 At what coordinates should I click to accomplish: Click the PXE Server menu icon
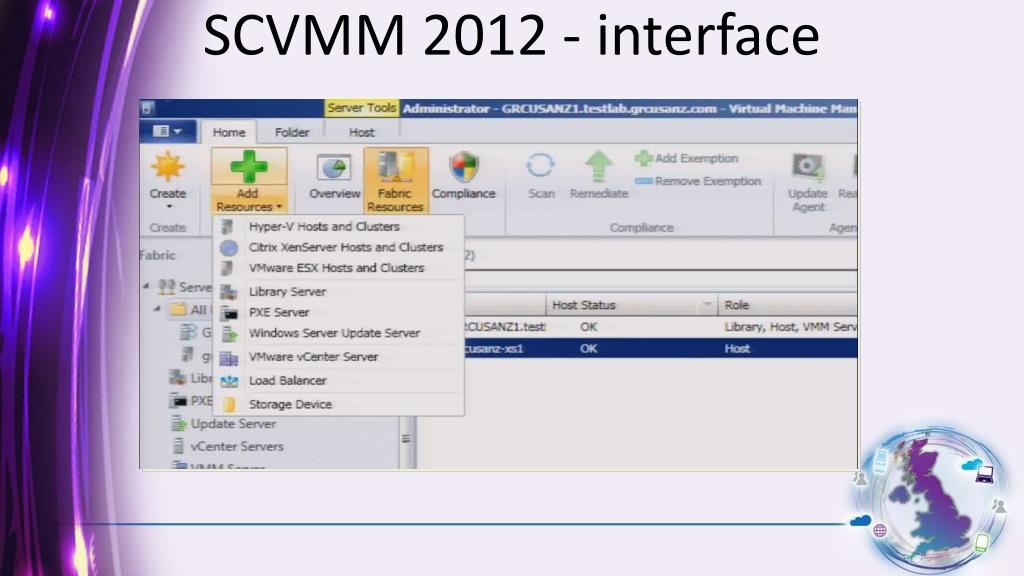pos(229,313)
